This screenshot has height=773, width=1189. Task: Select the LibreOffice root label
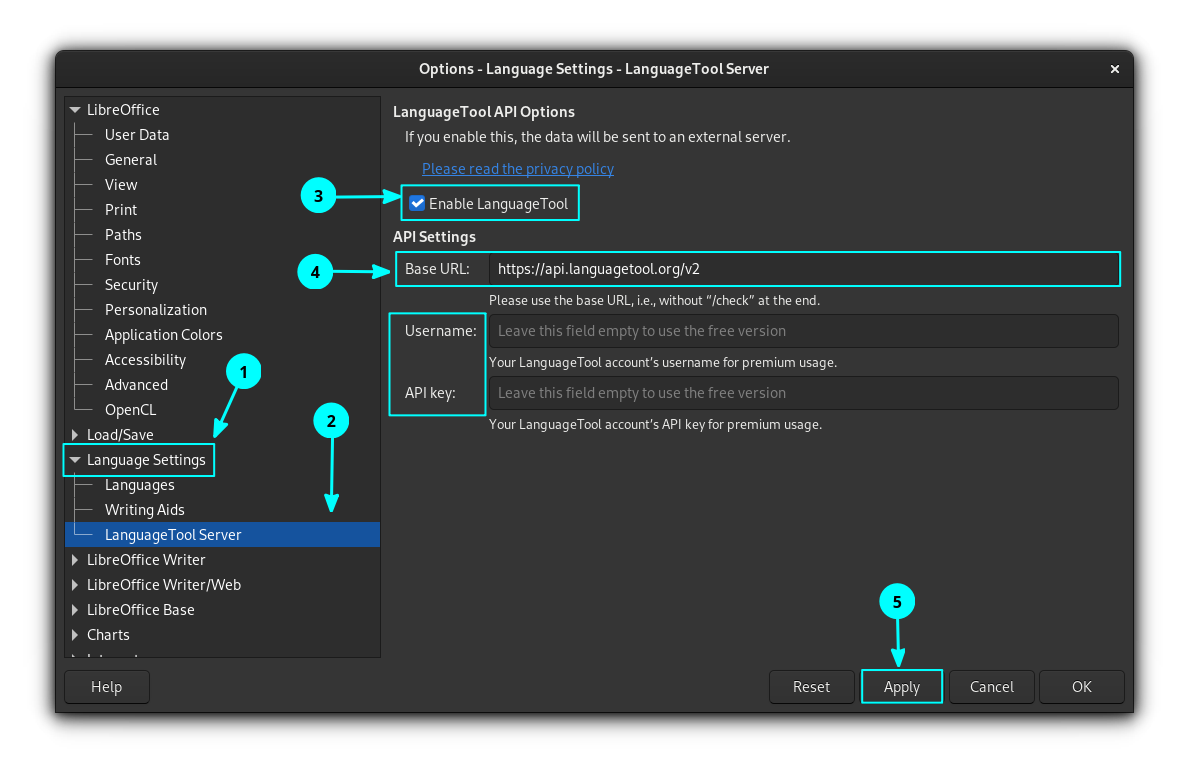coord(124,110)
